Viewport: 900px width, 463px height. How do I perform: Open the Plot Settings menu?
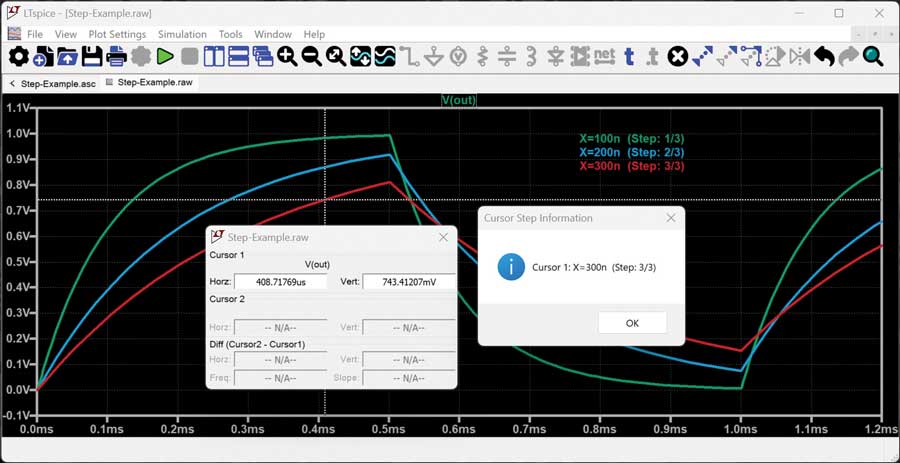(117, 34)
